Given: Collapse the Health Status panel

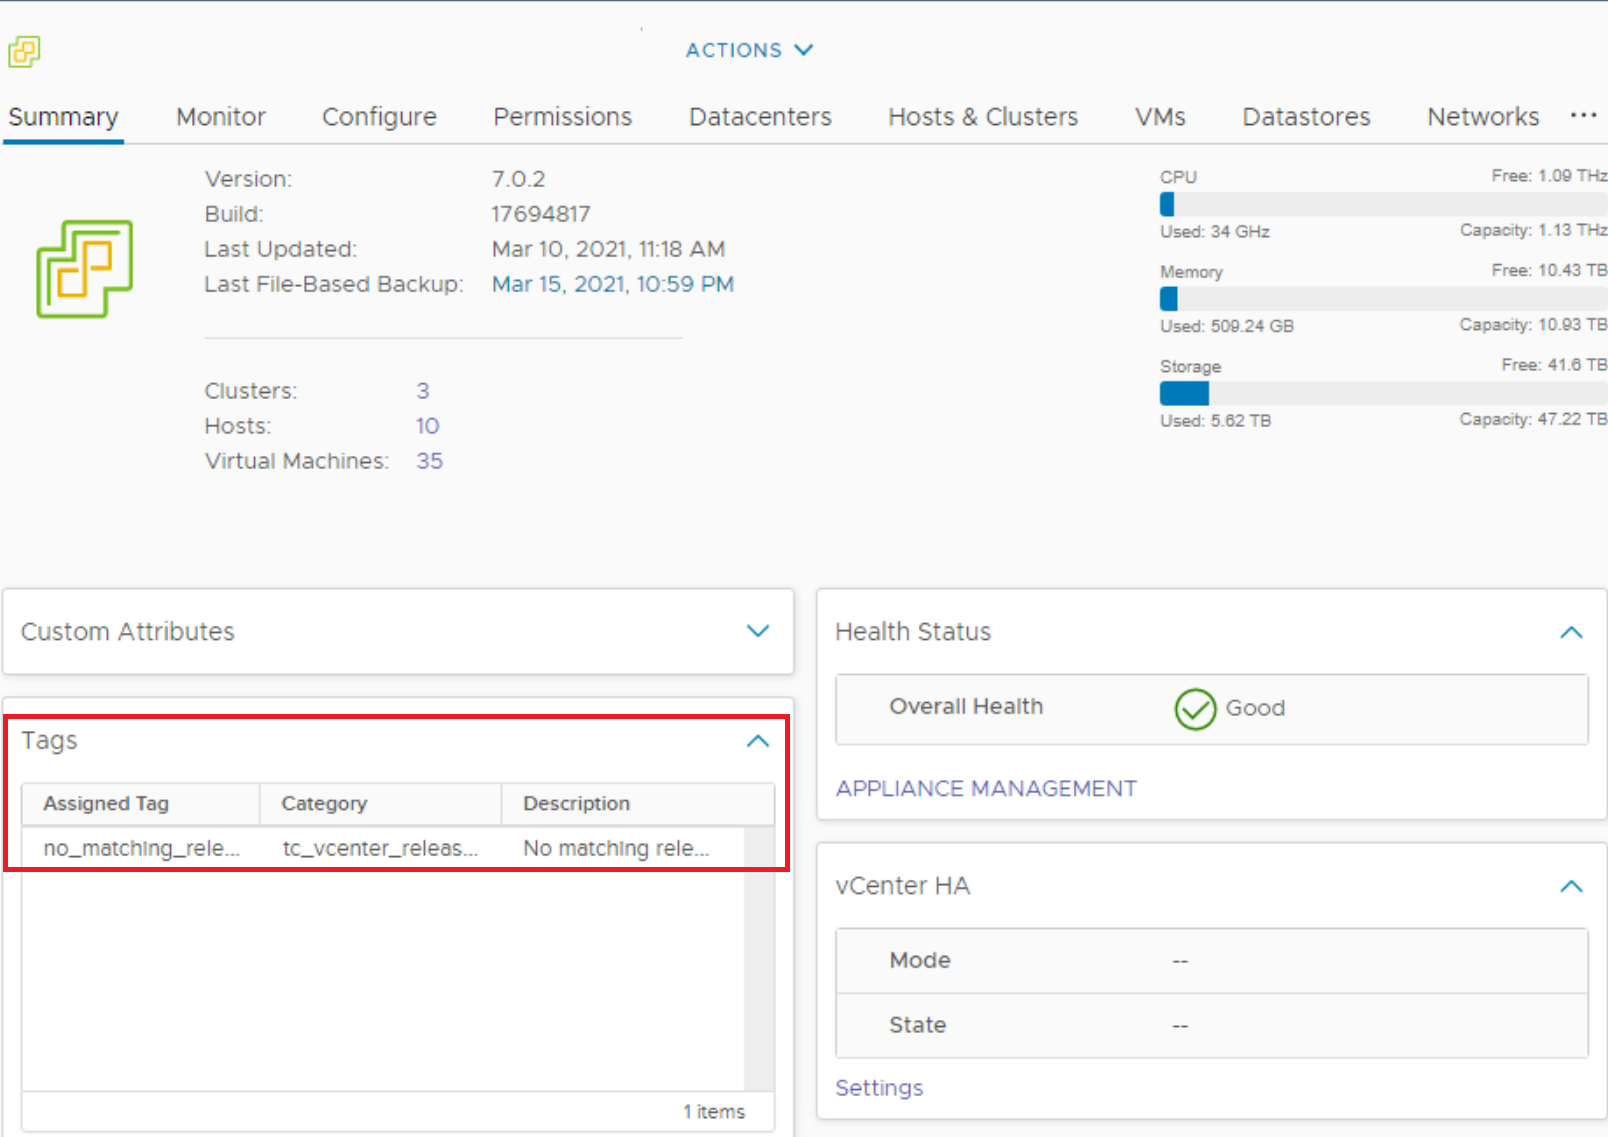Looking at the screenshot, I should tap(1572, 631).
